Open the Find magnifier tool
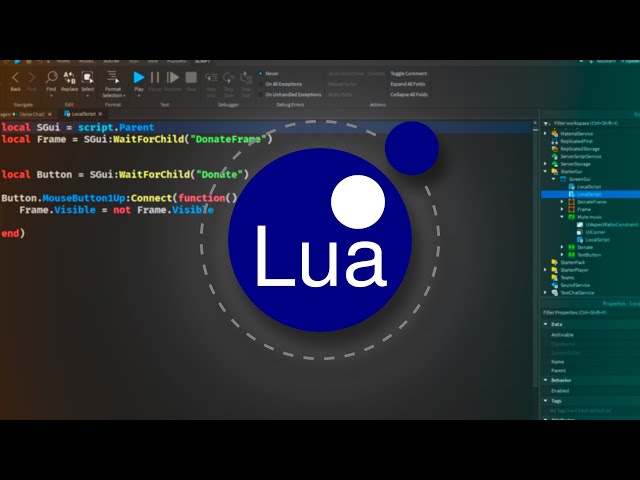Image resolution: width=640 pixels, height=480 pixels. (x=51, y=77)
